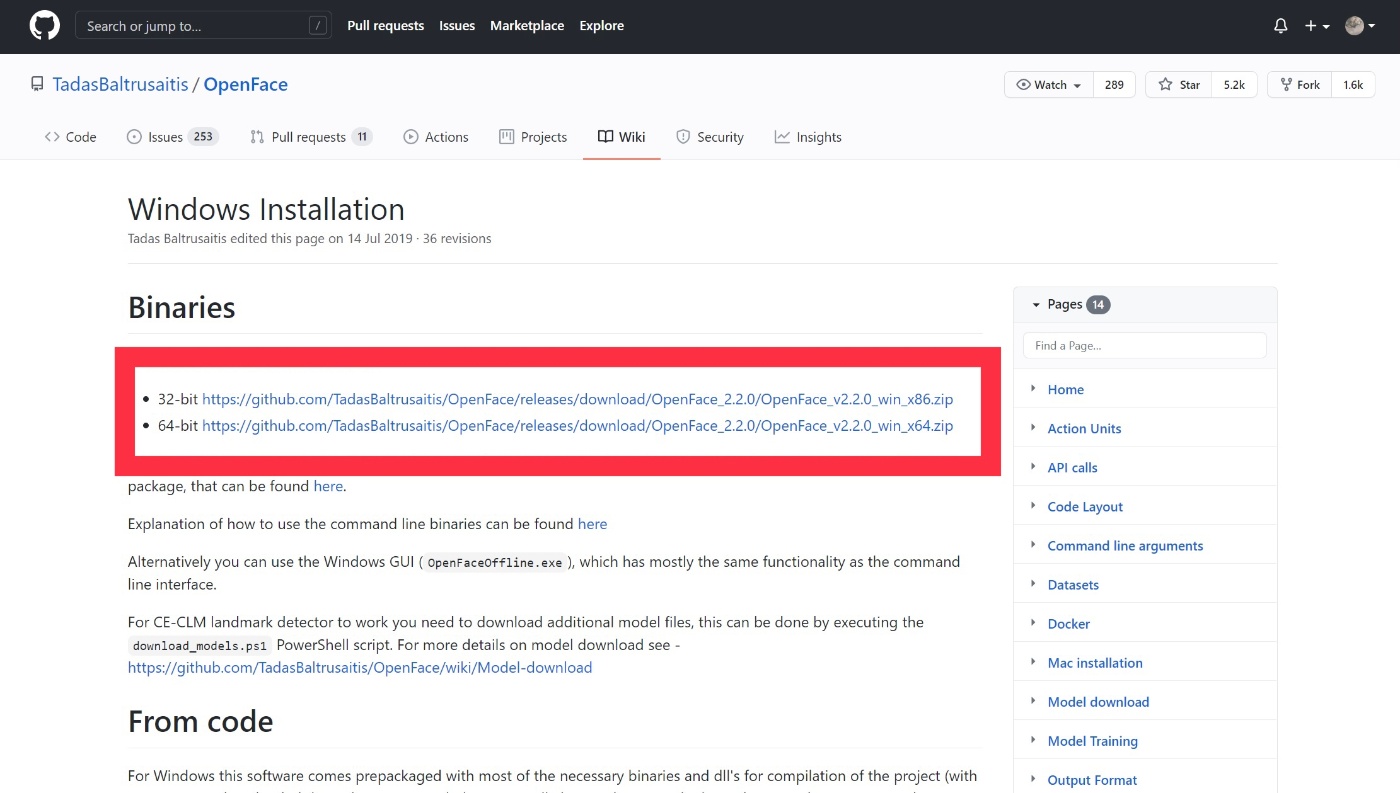Focus the Search or jump to field
This screenshot has width=1400, height=793.
[203, 26]
